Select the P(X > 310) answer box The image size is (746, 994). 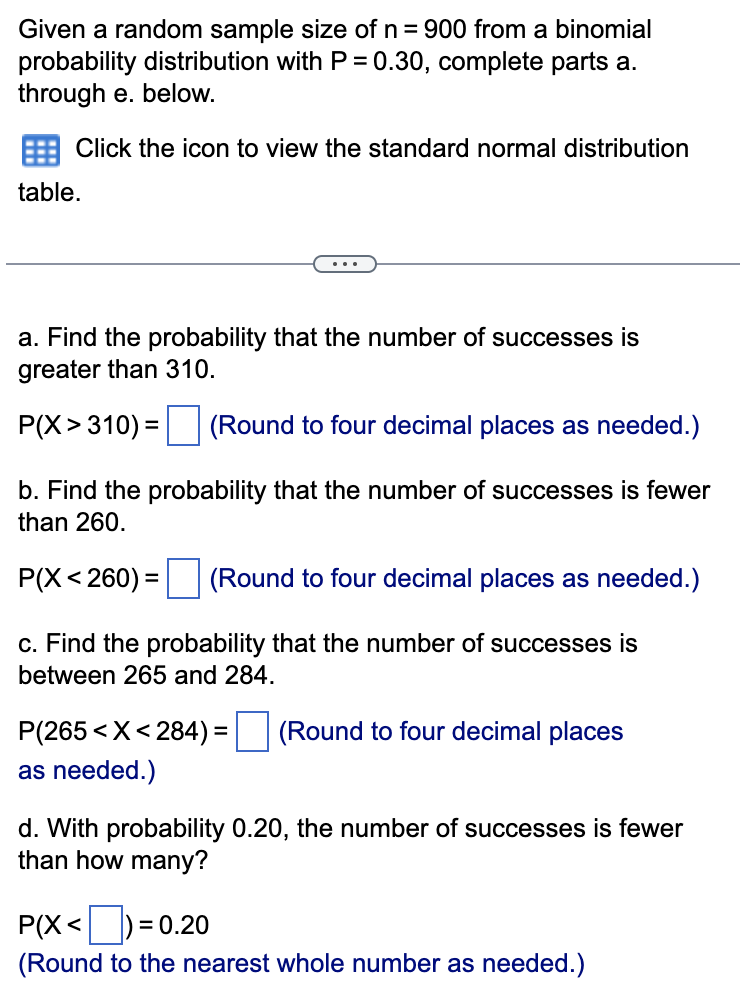click(183, 424)
